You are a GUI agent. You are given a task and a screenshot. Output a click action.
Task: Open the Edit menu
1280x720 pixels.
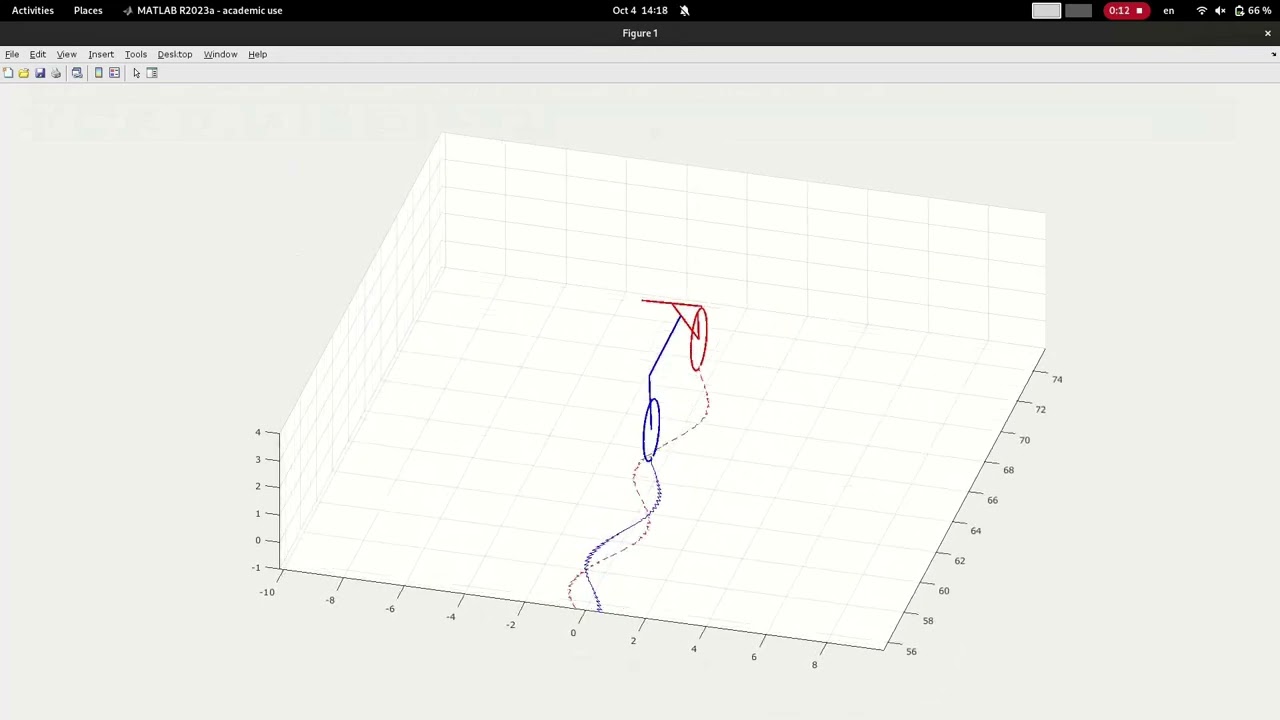tap(38, 54)
